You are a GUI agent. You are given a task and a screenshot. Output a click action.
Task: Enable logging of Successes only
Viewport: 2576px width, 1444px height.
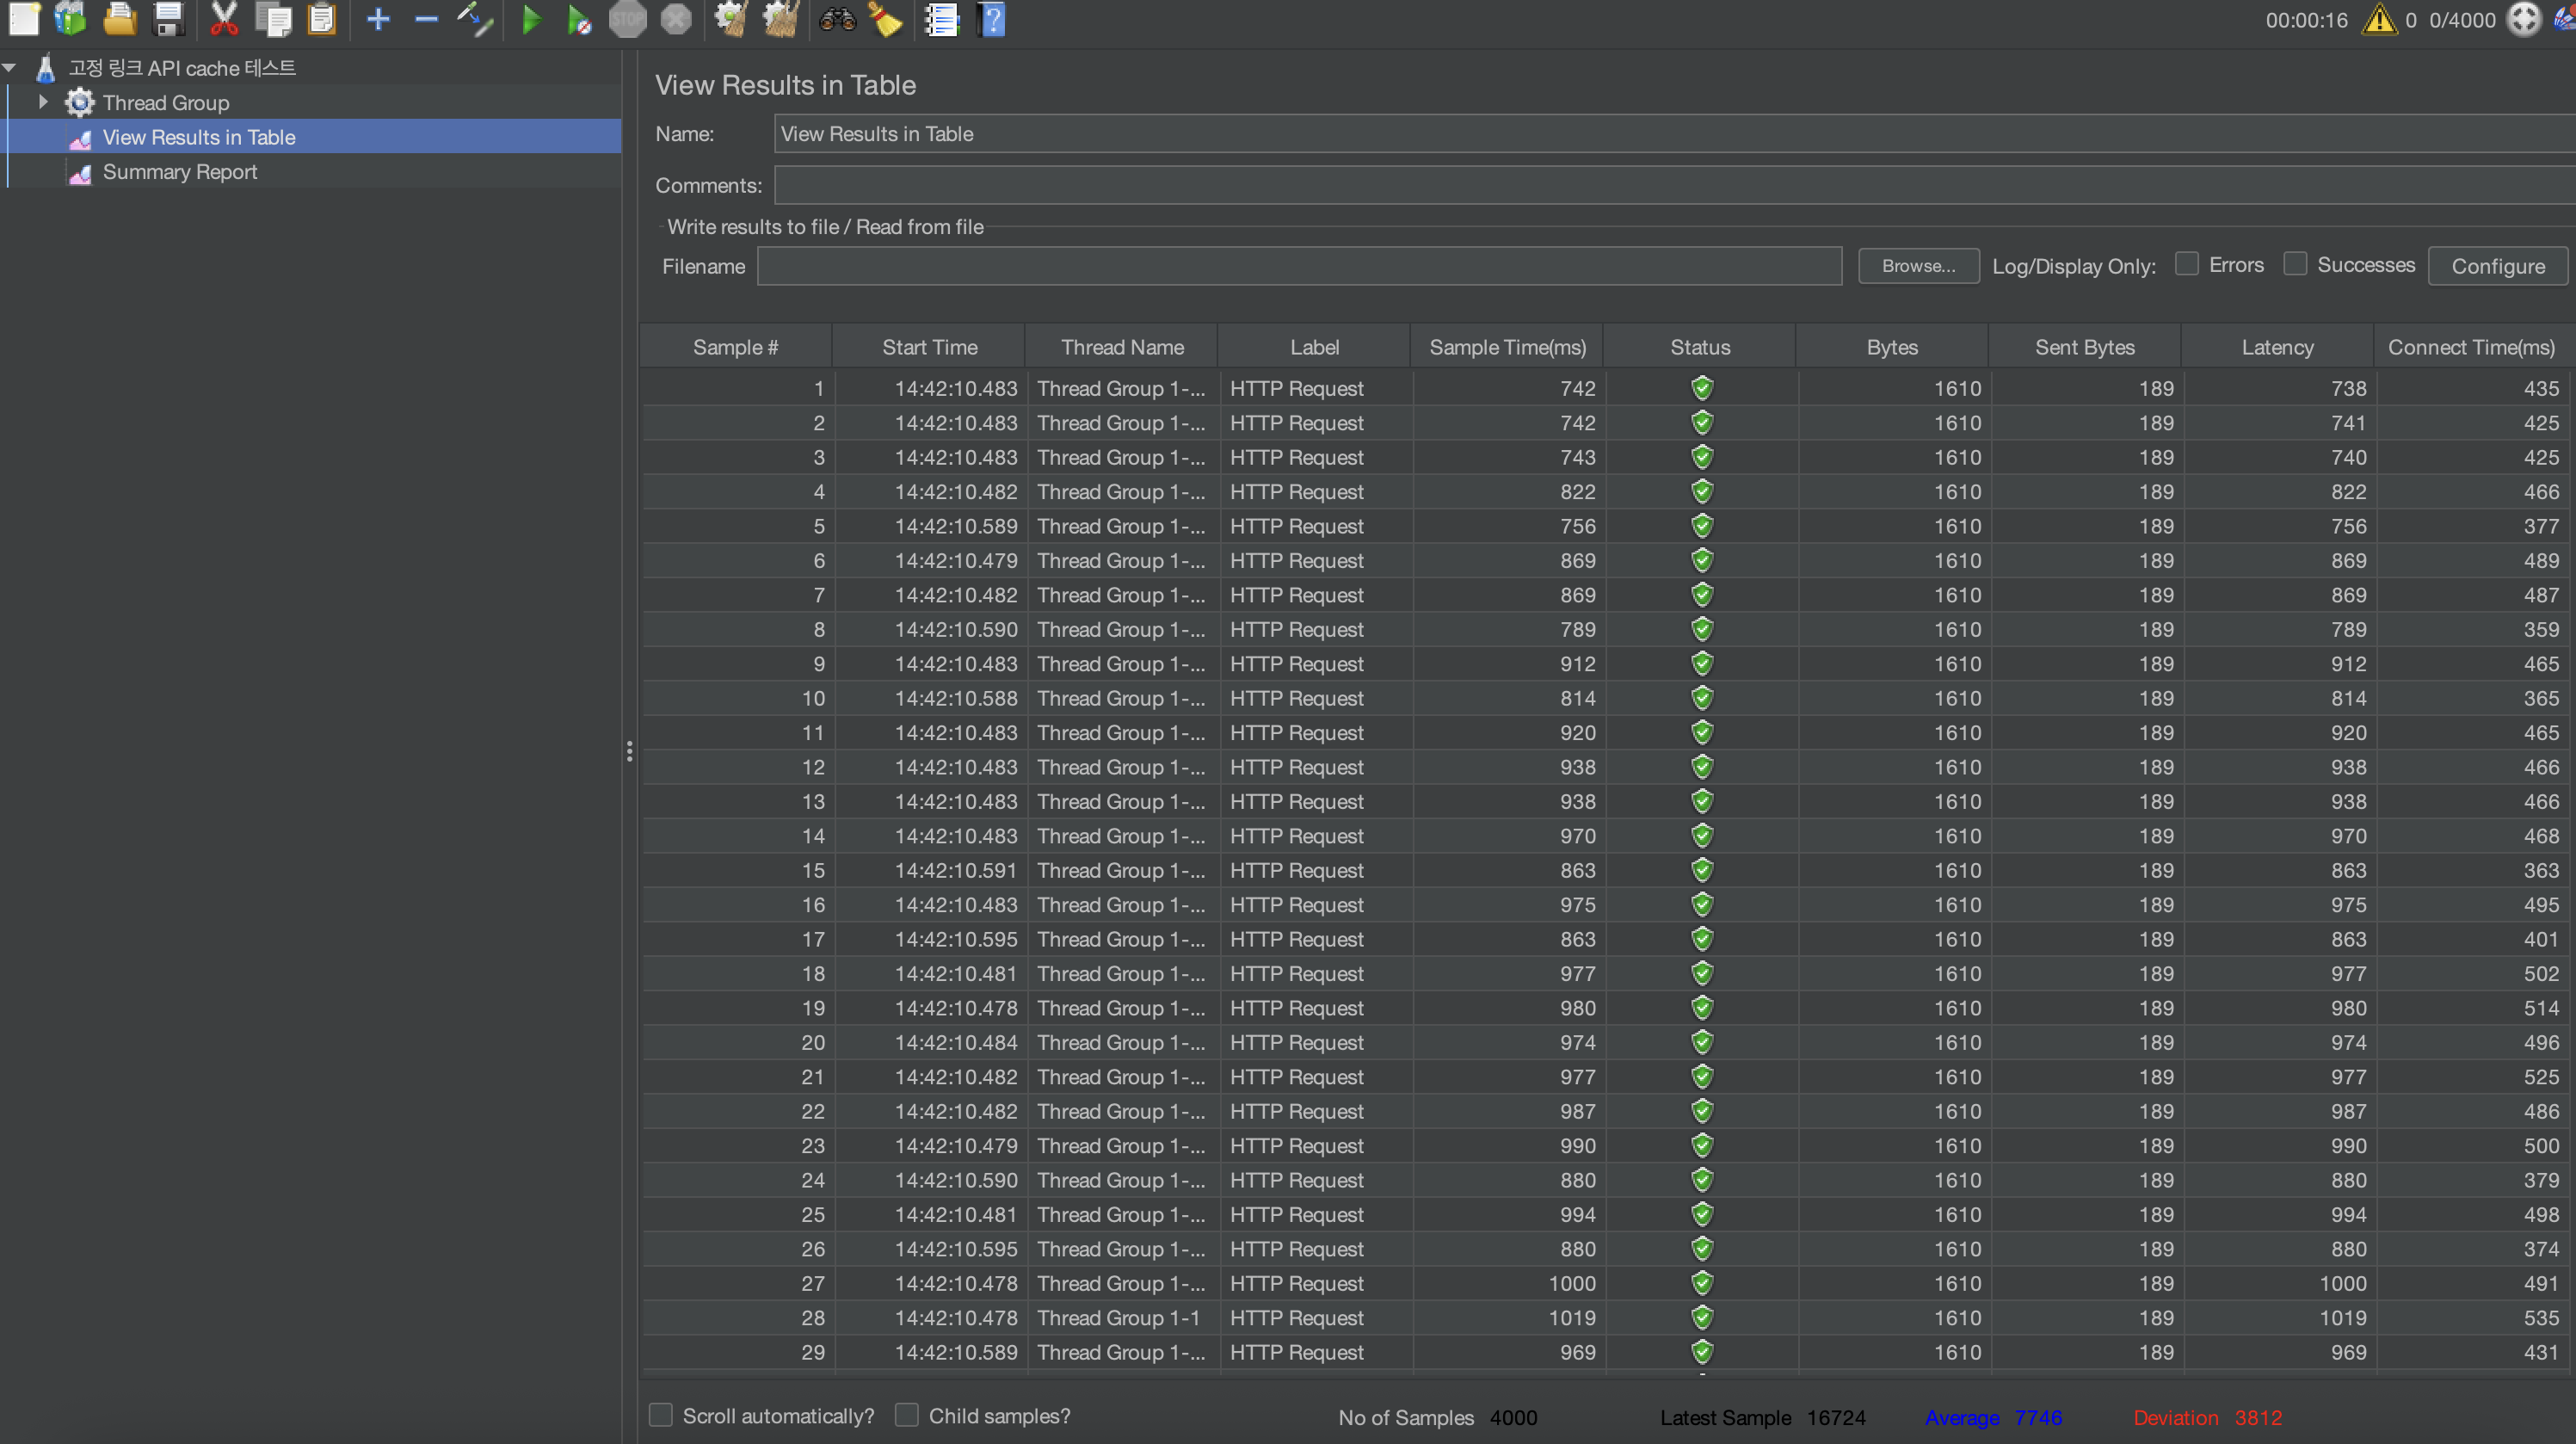2296,263
